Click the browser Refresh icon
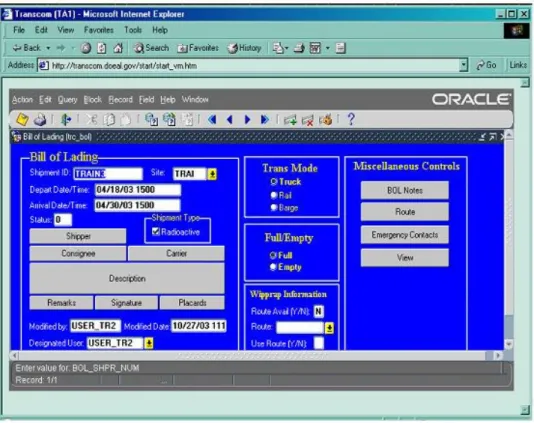The height and width of the screenshot is (423, 534). pos(102,48)
